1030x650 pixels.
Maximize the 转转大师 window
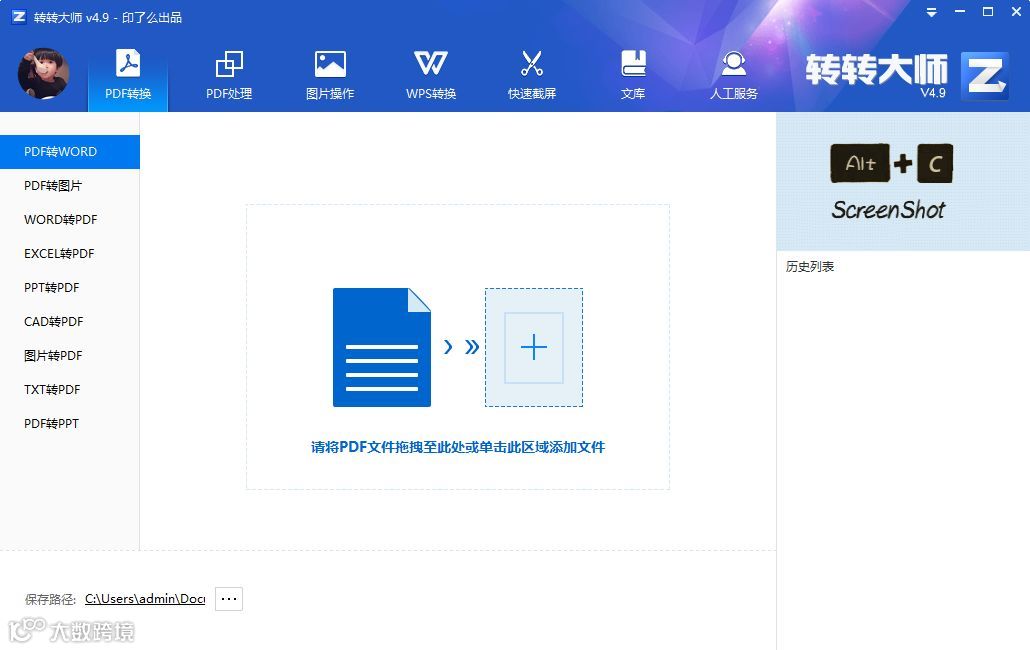[x=987, y=12]
